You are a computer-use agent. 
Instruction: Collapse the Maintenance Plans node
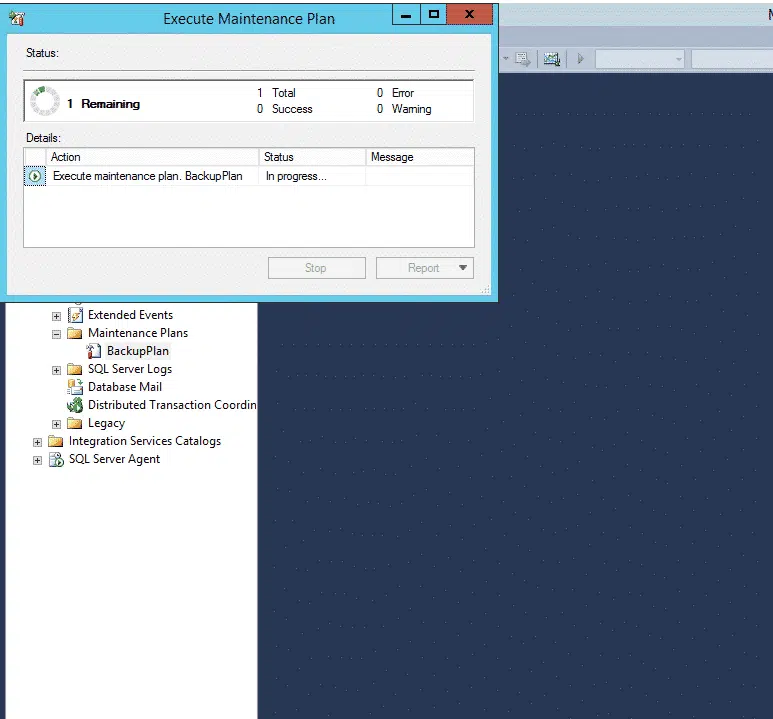pos(57,334)
